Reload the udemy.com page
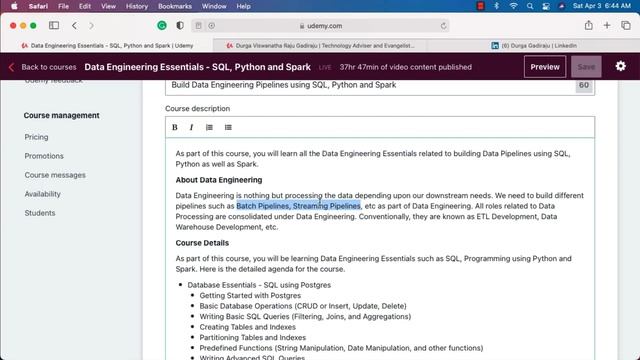640x360 pixels. tap(443, 26)
